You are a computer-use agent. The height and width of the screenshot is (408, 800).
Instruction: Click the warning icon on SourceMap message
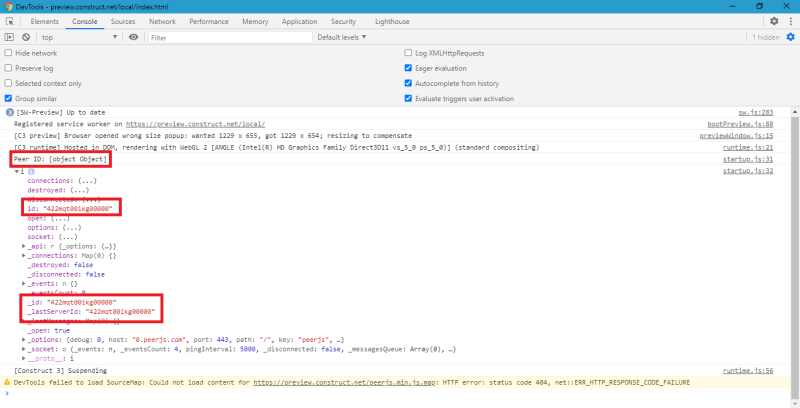[7, 382]
